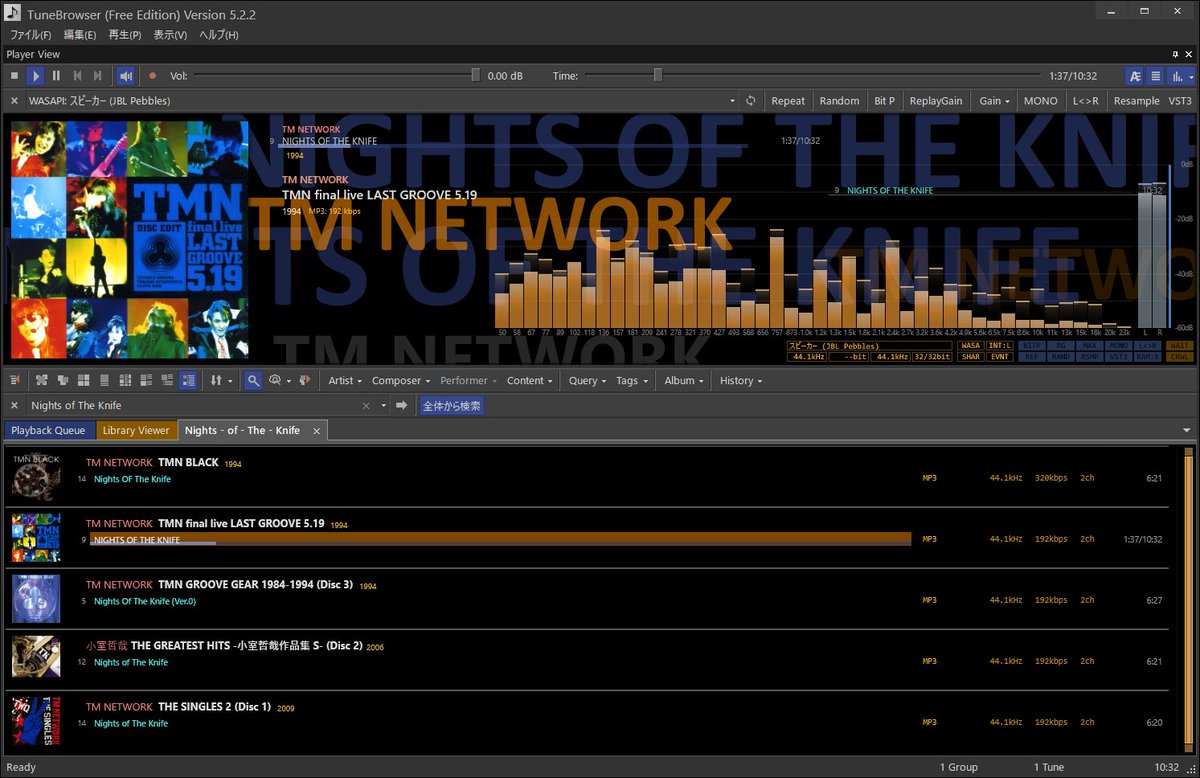
Task: Pause playback with the pause button
Action: point(56,75)
